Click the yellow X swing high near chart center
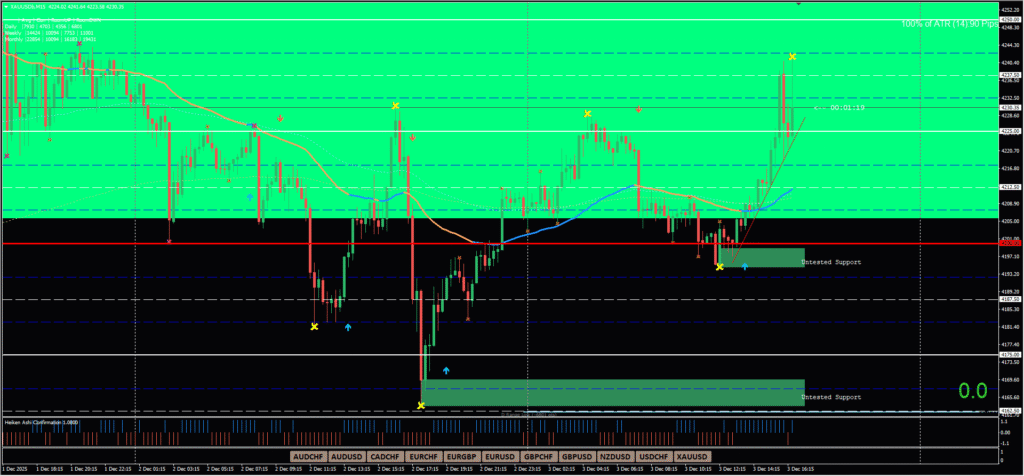This screenshot has width=1024, height=476. [x=396, y=105]
